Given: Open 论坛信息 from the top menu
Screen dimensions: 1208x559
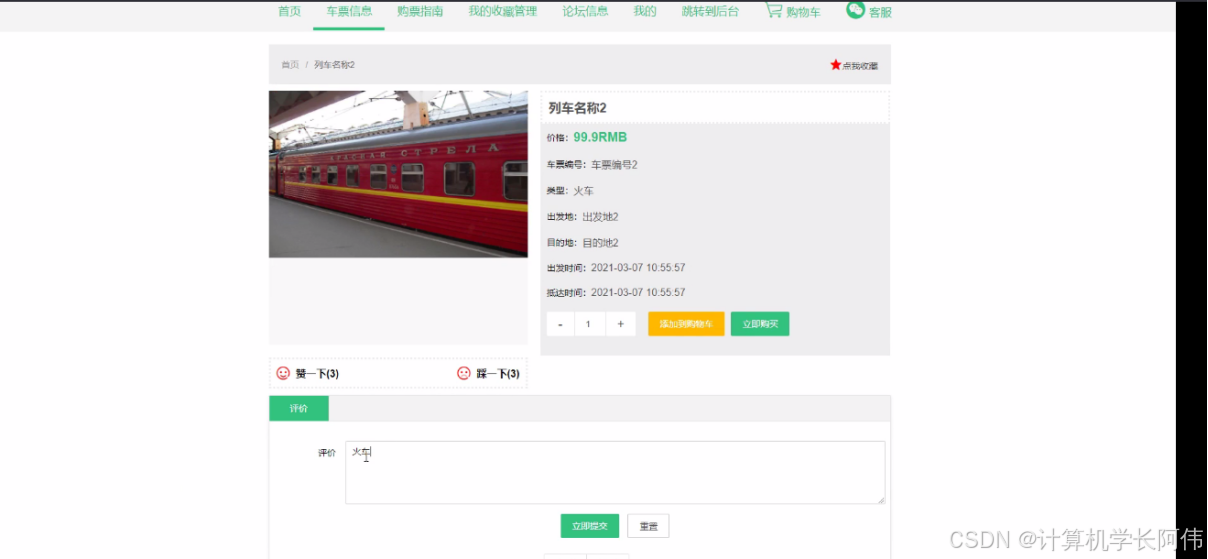Looking at the screenshot, I should pyautogui.click(x=585, y=11).
